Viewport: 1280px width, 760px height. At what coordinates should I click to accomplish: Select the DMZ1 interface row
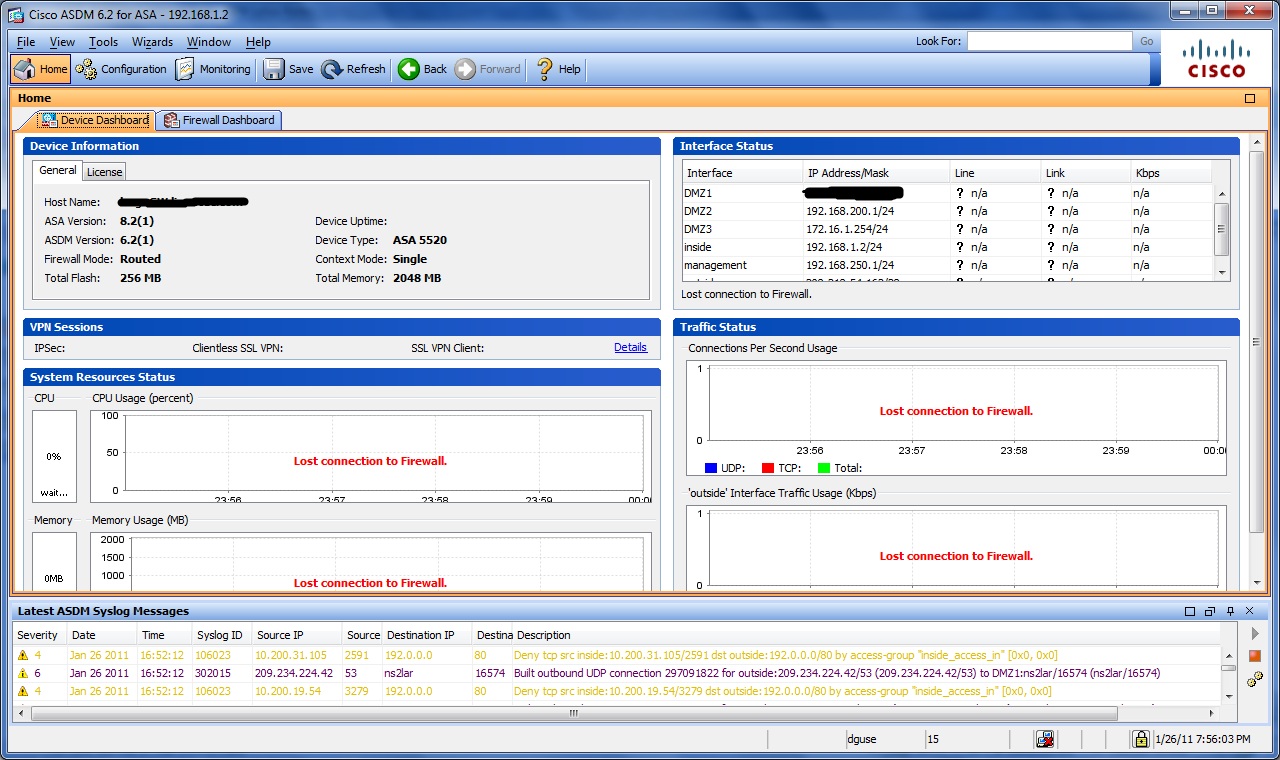point(946,193)
